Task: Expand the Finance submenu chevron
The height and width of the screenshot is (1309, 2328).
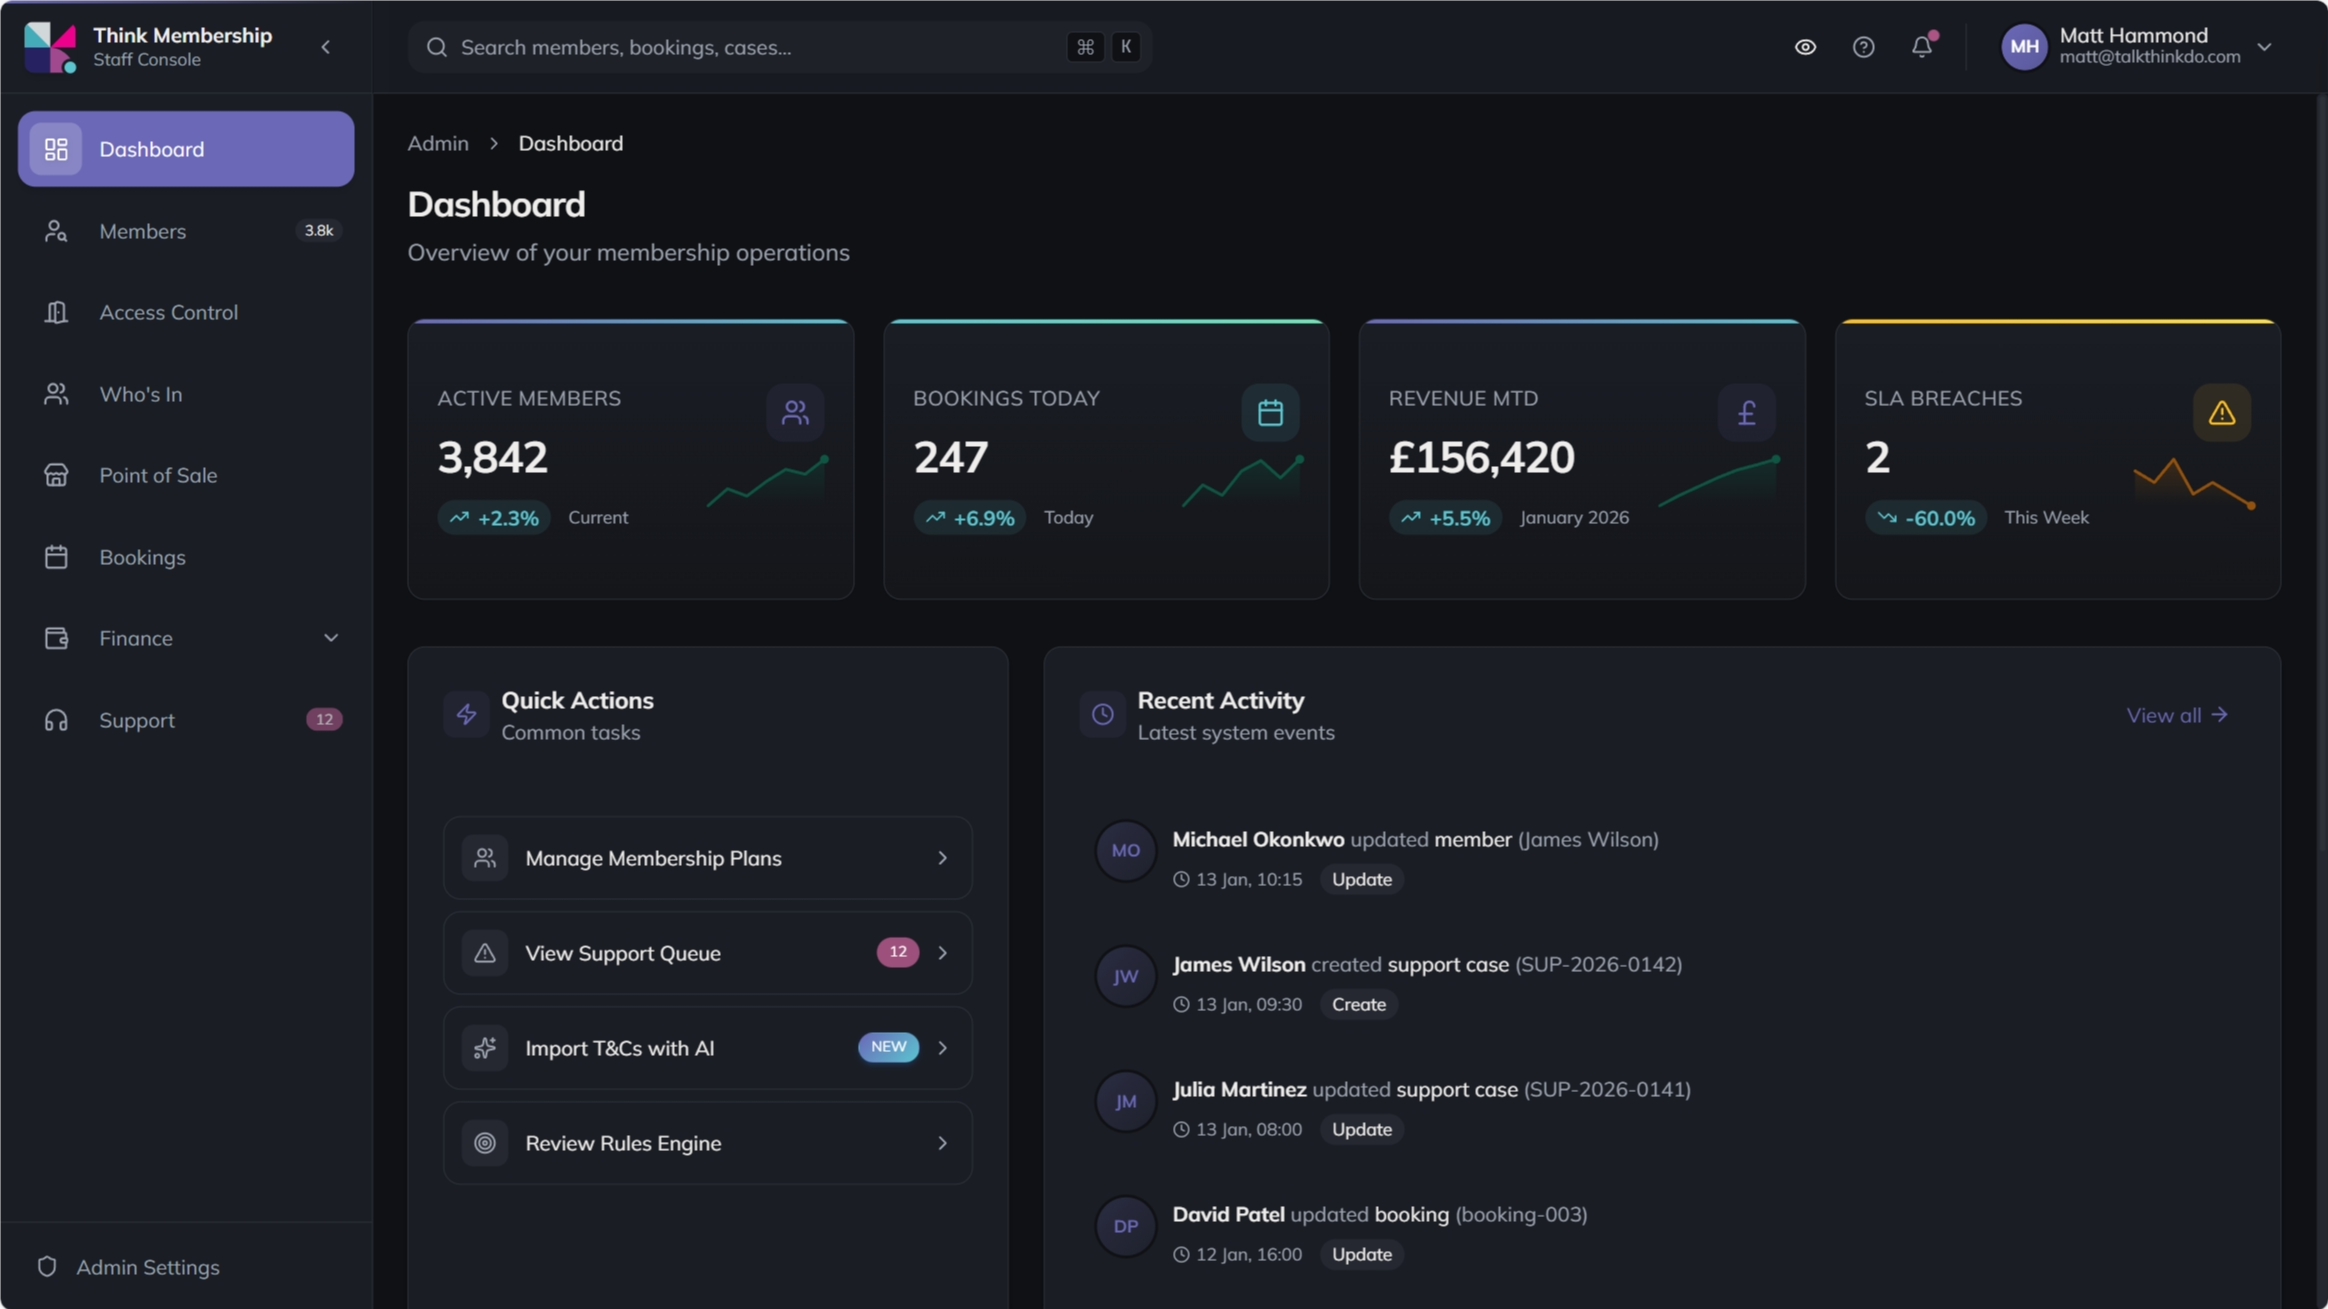Action: tap(330, 638)
